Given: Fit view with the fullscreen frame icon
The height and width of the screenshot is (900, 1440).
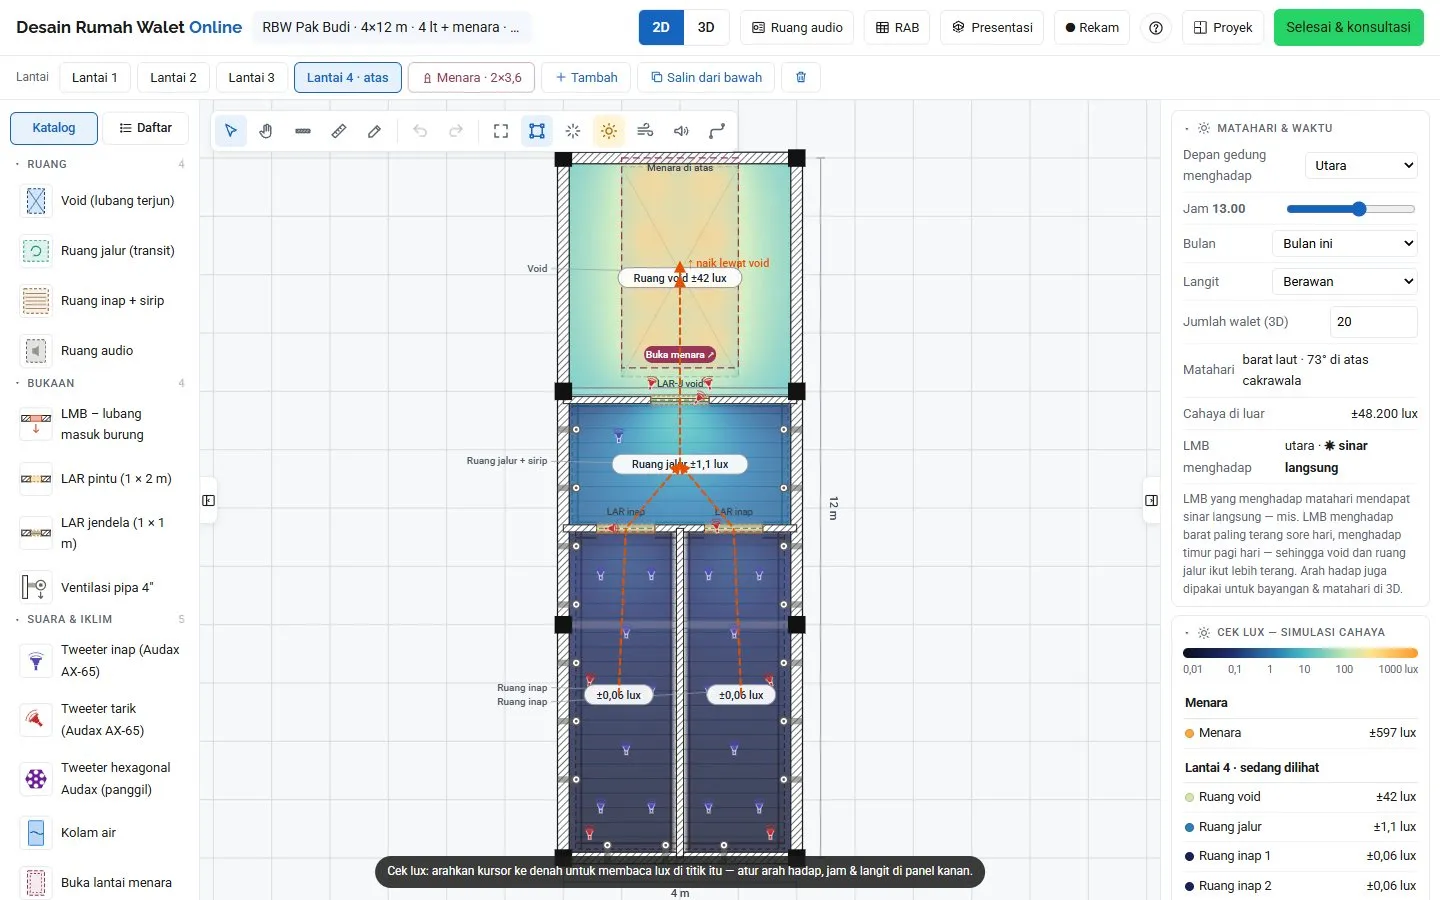Looking at the screenshot, I should pyautogui.click(x=501, y=131).
